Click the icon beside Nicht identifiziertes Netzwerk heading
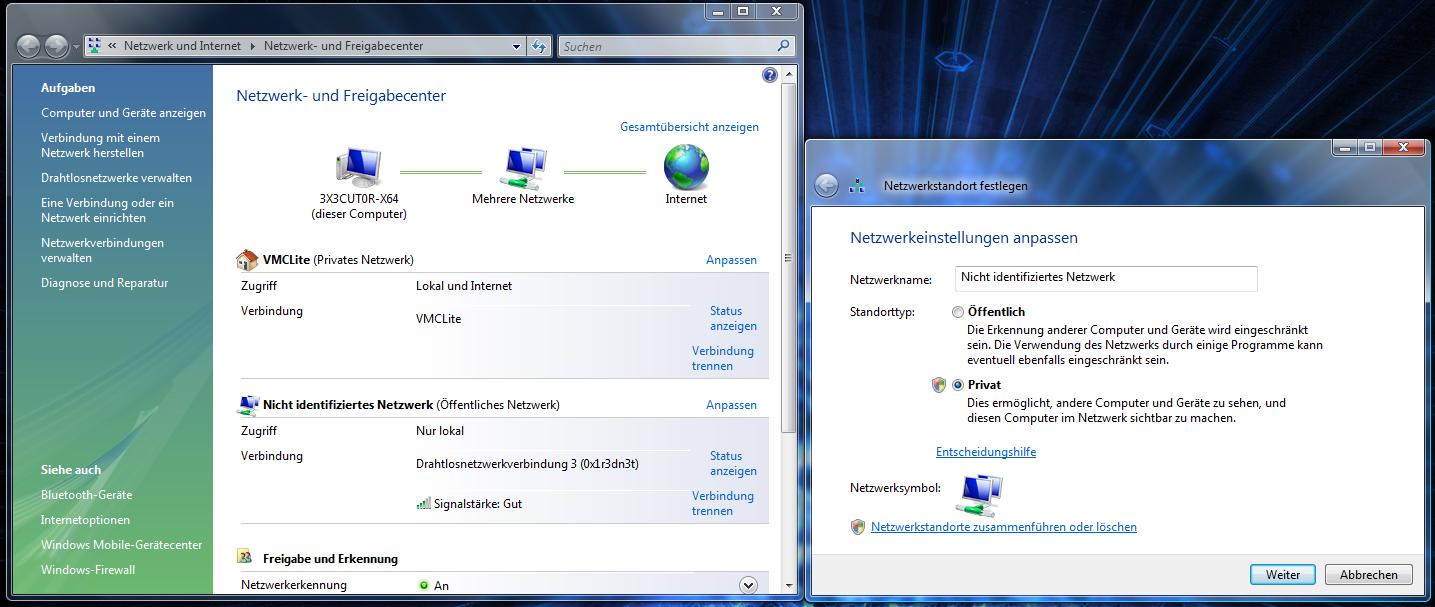This screenshot has height=607, width=1435. (x=247, y=405)
